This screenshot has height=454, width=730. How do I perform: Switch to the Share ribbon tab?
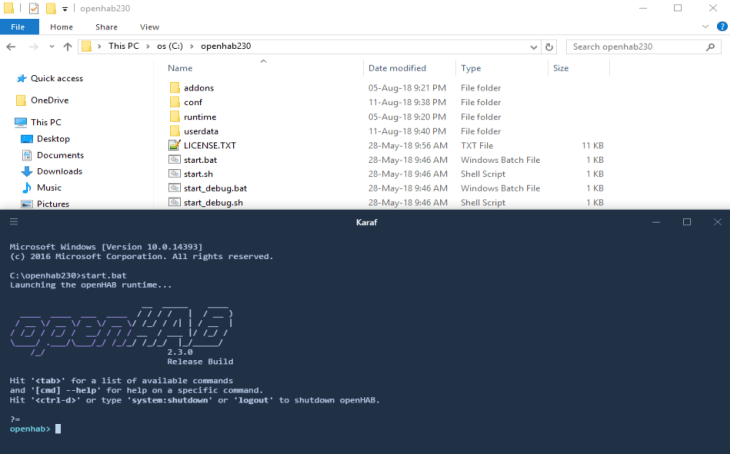[106, 27]
